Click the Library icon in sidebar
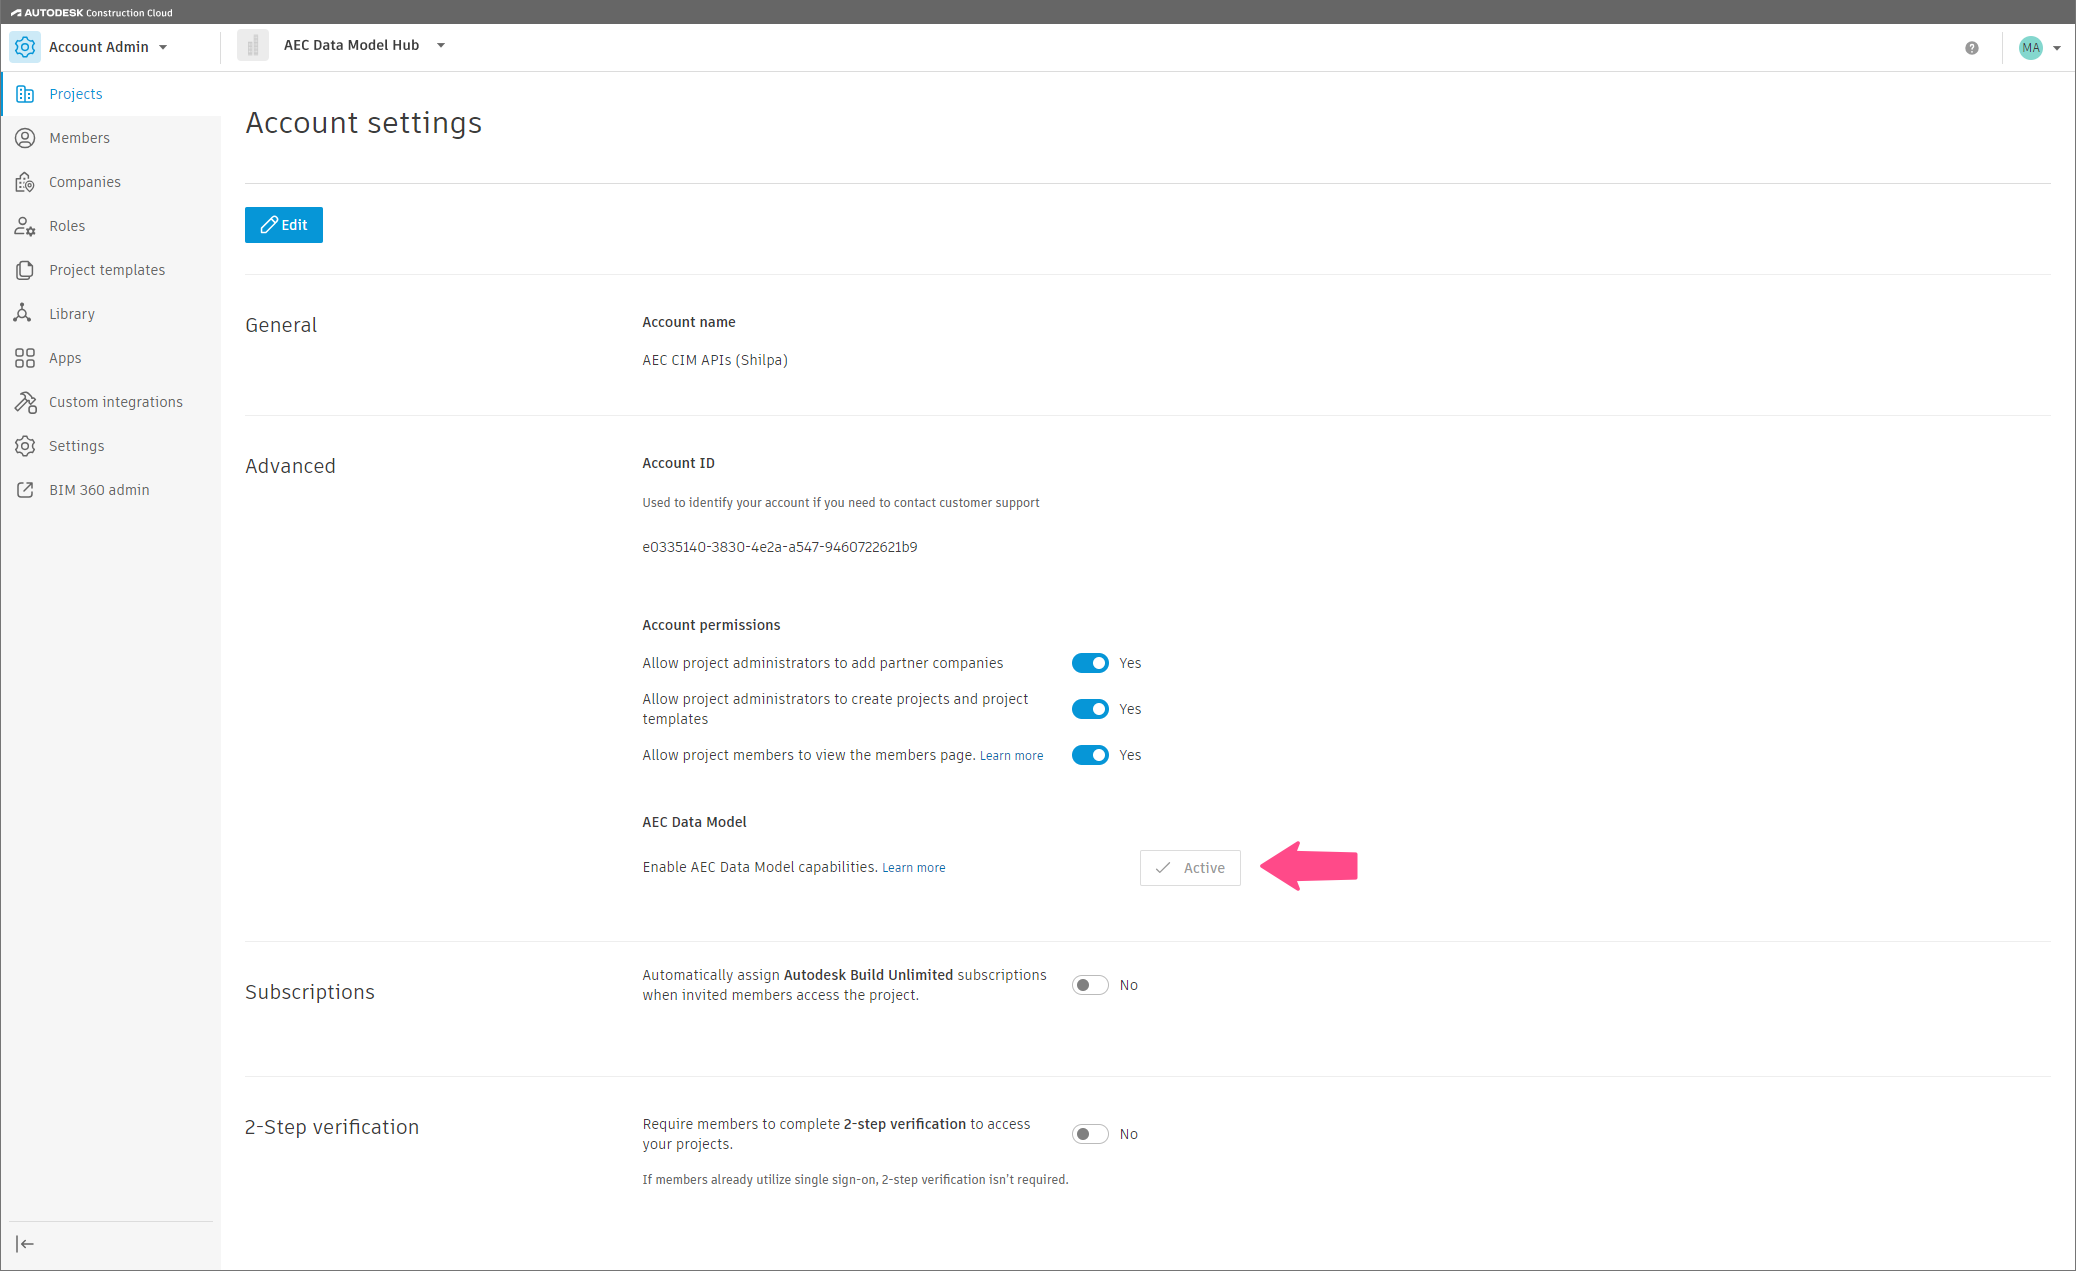Screen dimensions: 2076x1271 coord(23,314)
